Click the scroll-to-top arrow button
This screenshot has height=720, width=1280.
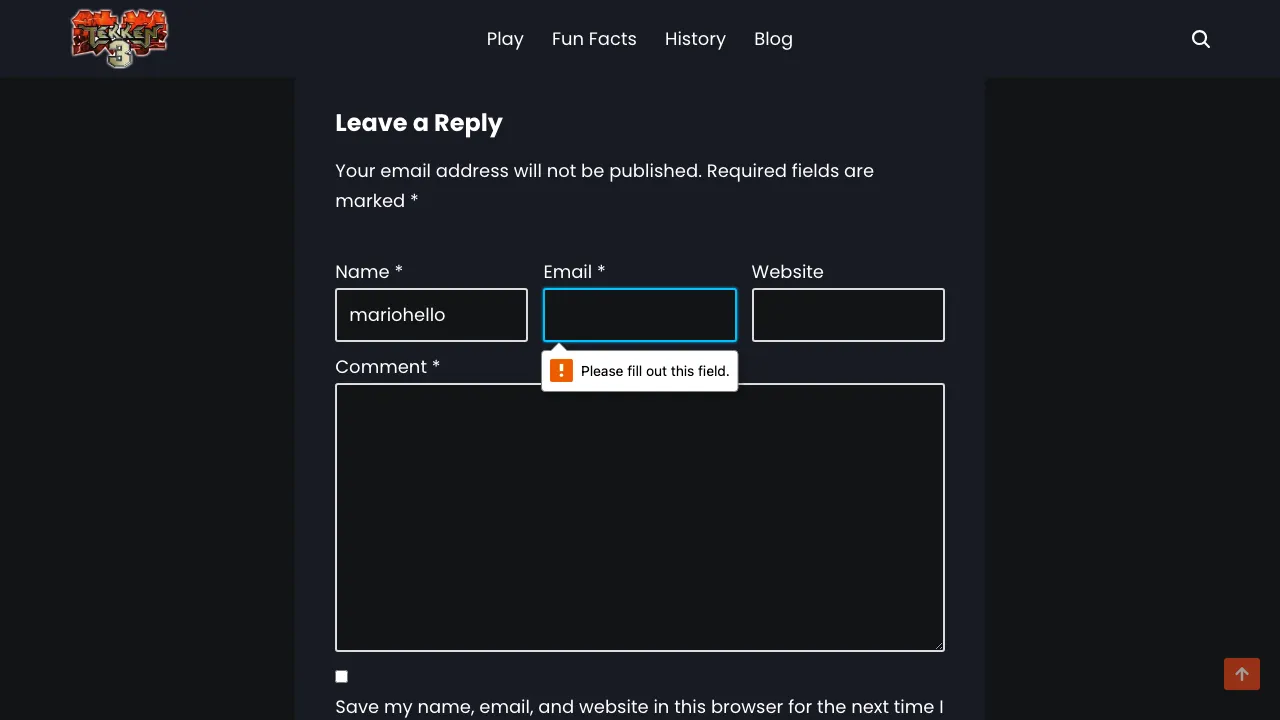pos(1242,674)
